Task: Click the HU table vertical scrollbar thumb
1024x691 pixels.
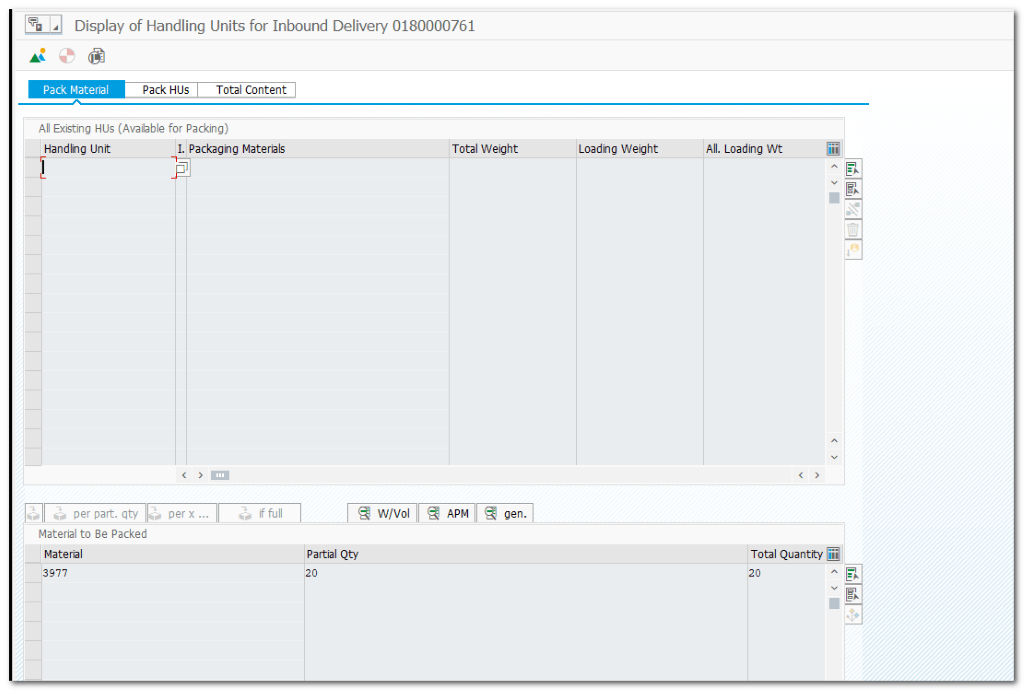Action: tap(834, 197)
